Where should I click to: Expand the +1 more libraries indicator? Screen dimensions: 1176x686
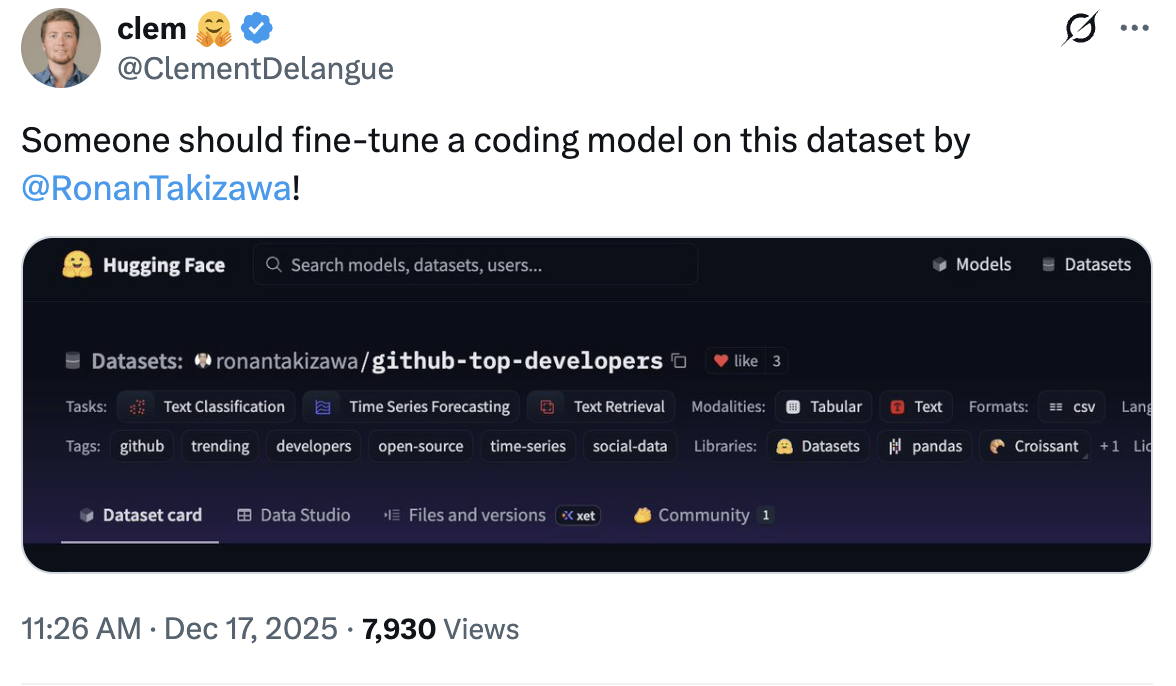click(x=1109, y=446)
